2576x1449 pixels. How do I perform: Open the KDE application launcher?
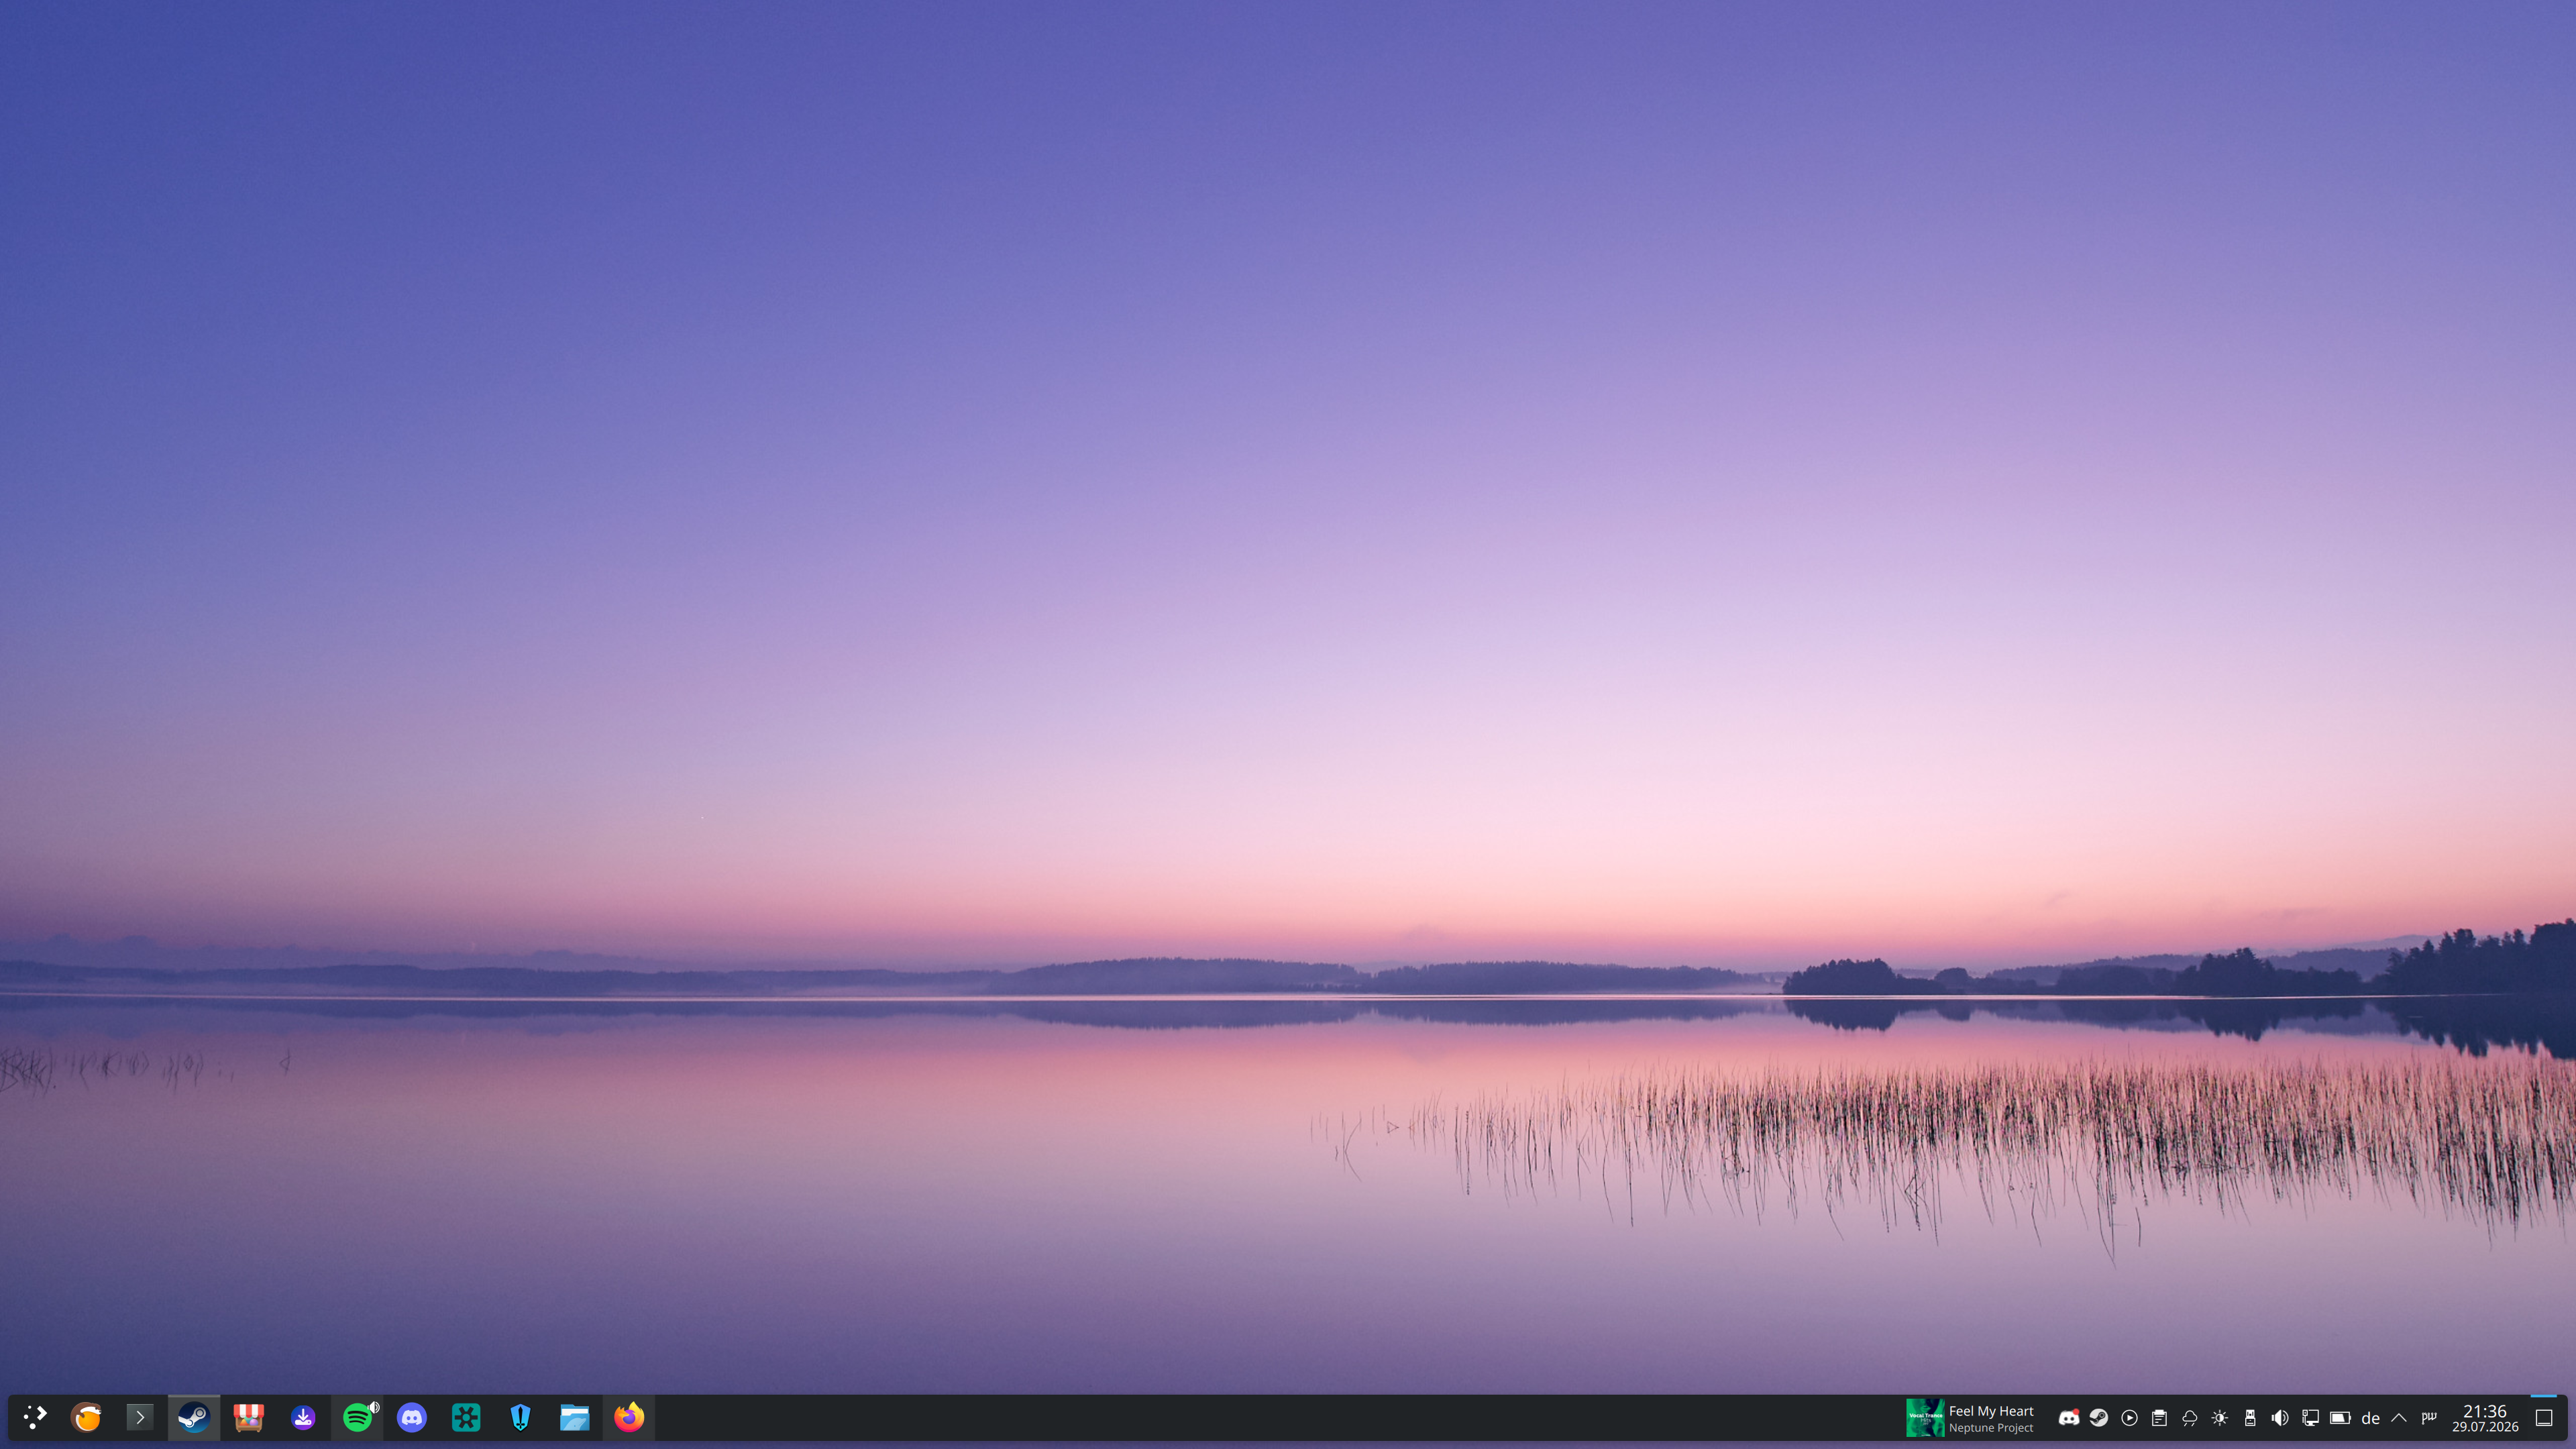[34, 1417]
